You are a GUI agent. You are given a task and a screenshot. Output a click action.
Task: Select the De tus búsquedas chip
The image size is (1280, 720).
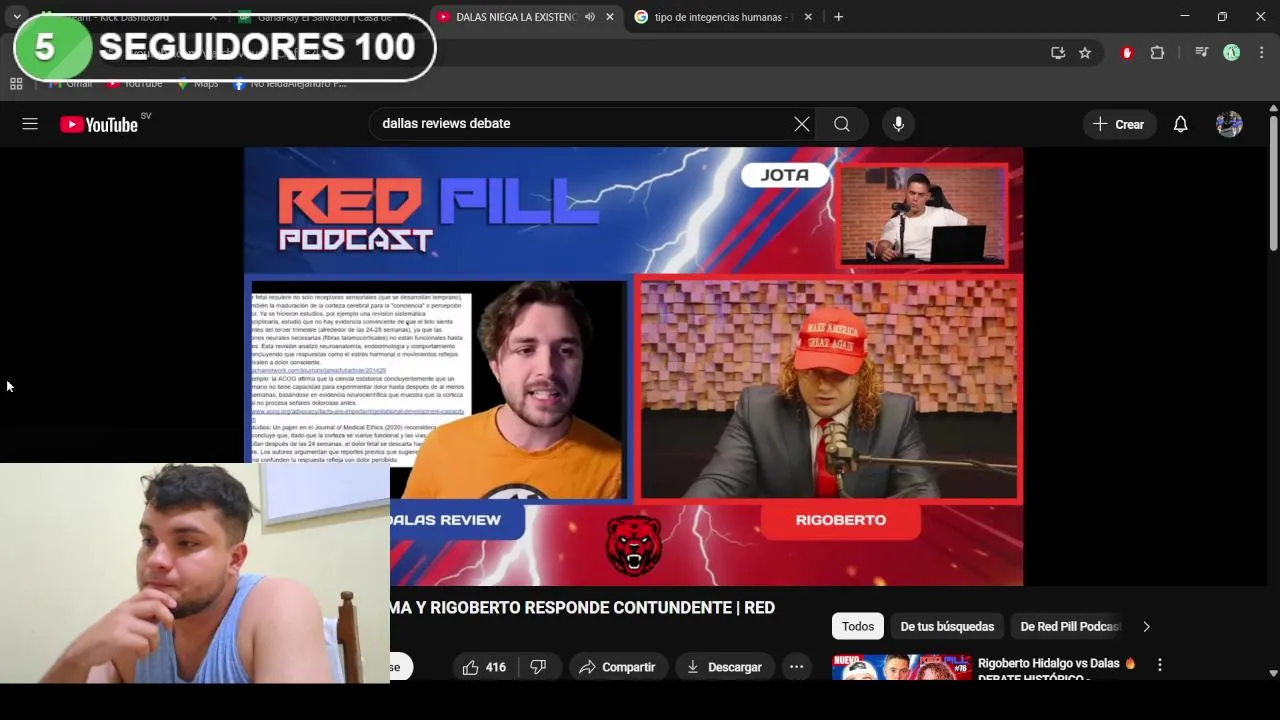point(947,626)
